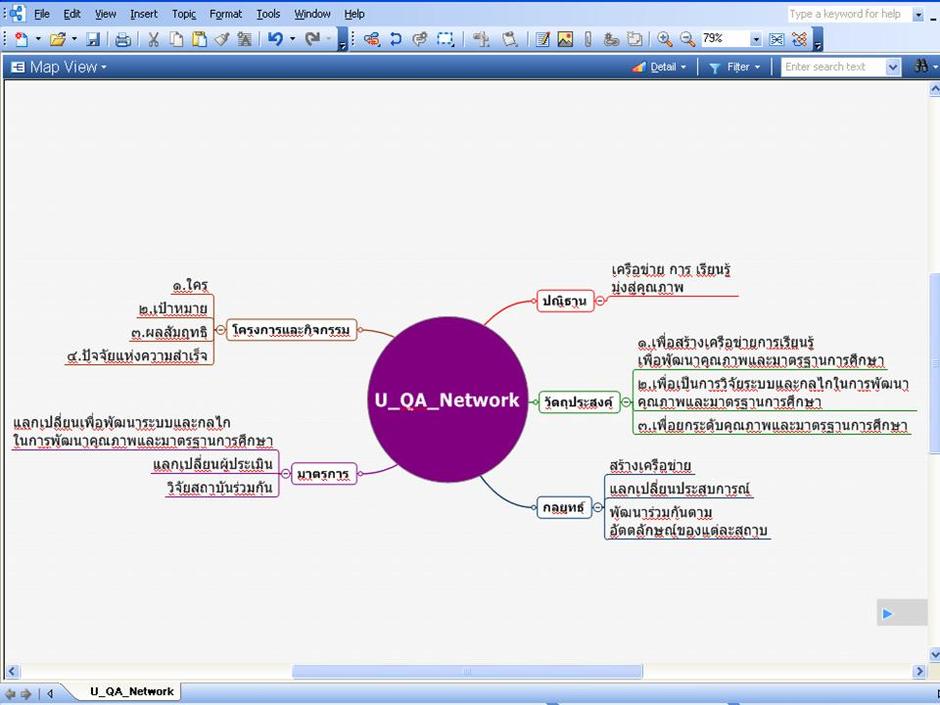Click the Zoom In magnifier icon
This screenshot has width=940, height=705.
click(x=664, y=40)
